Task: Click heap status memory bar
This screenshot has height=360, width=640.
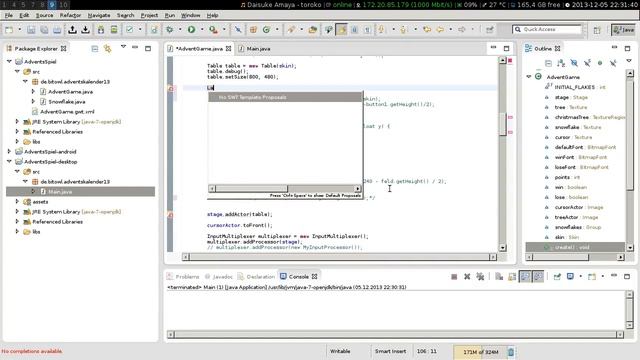Action: (480, 351)
